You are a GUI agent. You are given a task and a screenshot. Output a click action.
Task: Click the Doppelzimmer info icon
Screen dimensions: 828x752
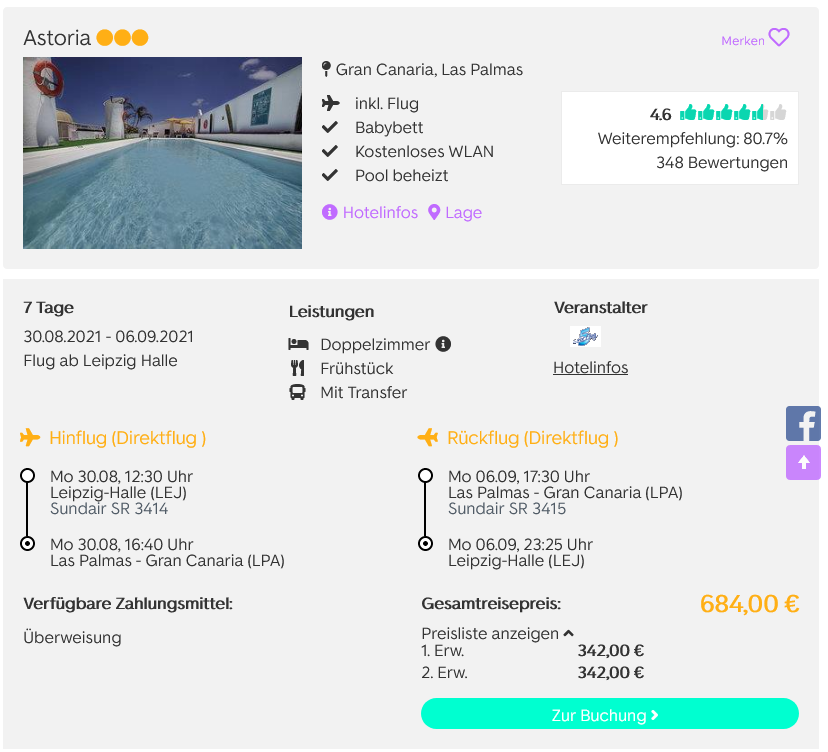(443, 344)
